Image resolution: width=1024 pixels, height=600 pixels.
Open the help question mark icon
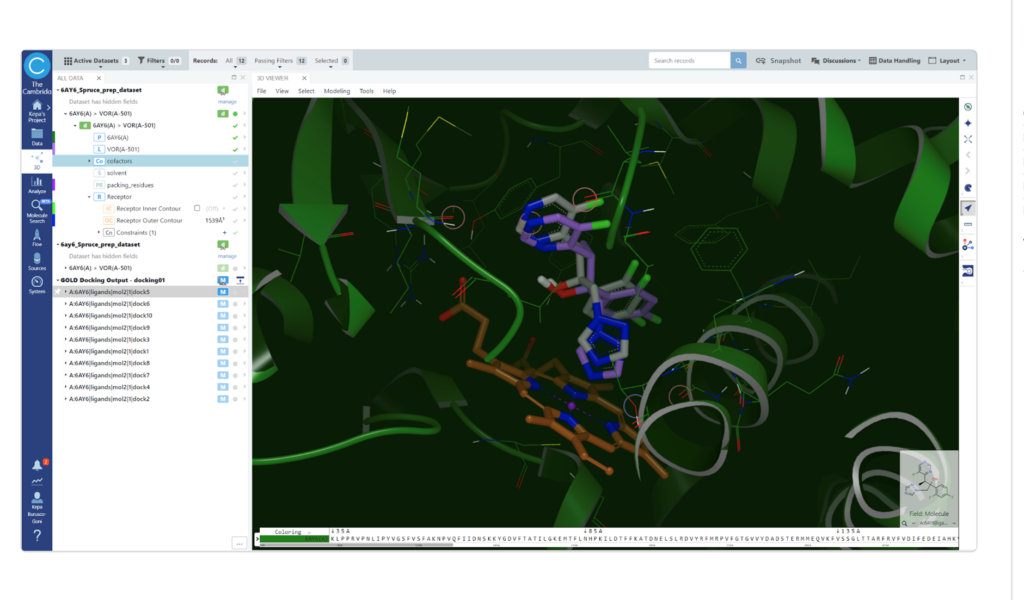(x=37, y=536)
